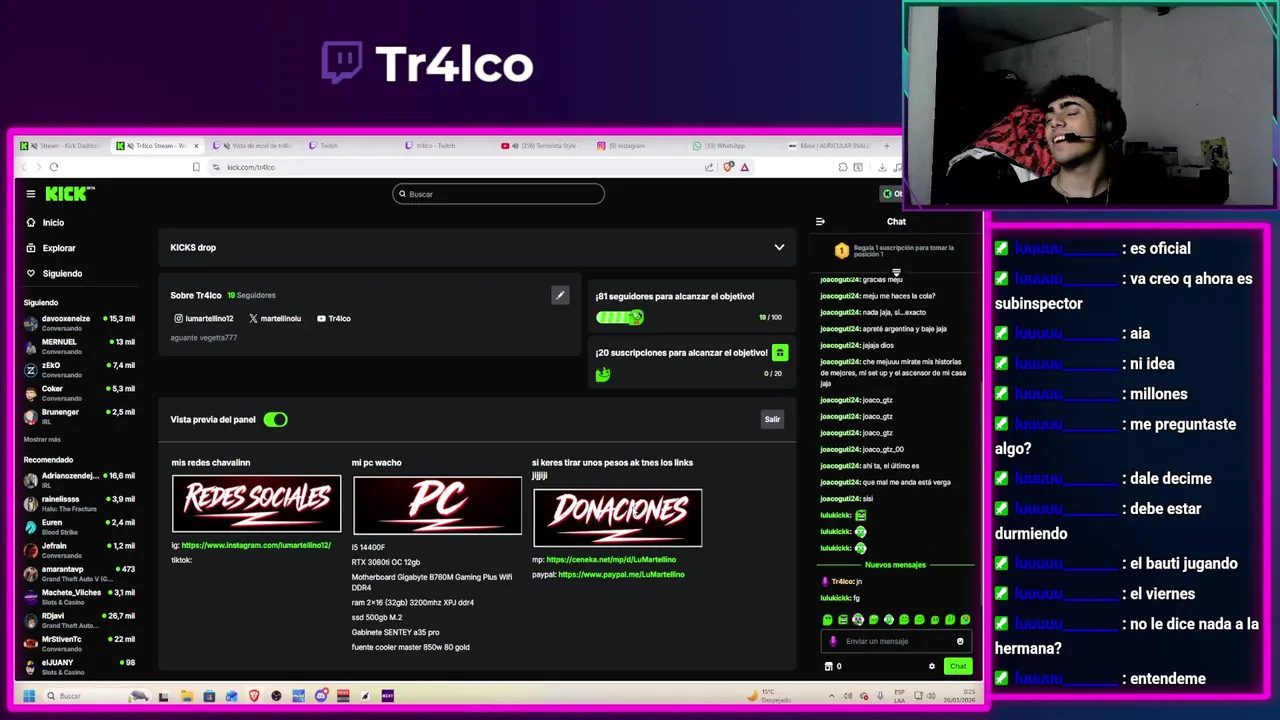The width and height of the screenshot is (1280, 720).
Task: Open Adrianozendej recommended channel
Action: [x=80, y=479]
